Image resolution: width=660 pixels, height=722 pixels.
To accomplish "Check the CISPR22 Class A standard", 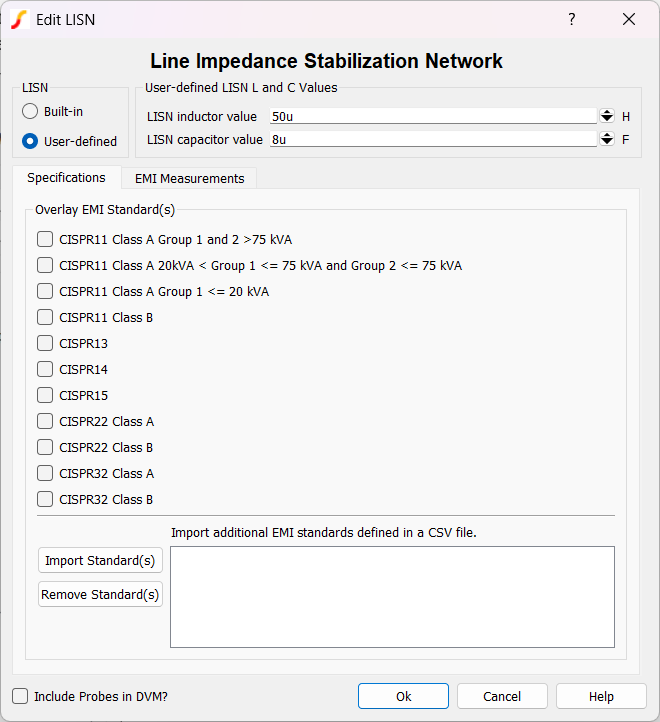I will 45,421.
